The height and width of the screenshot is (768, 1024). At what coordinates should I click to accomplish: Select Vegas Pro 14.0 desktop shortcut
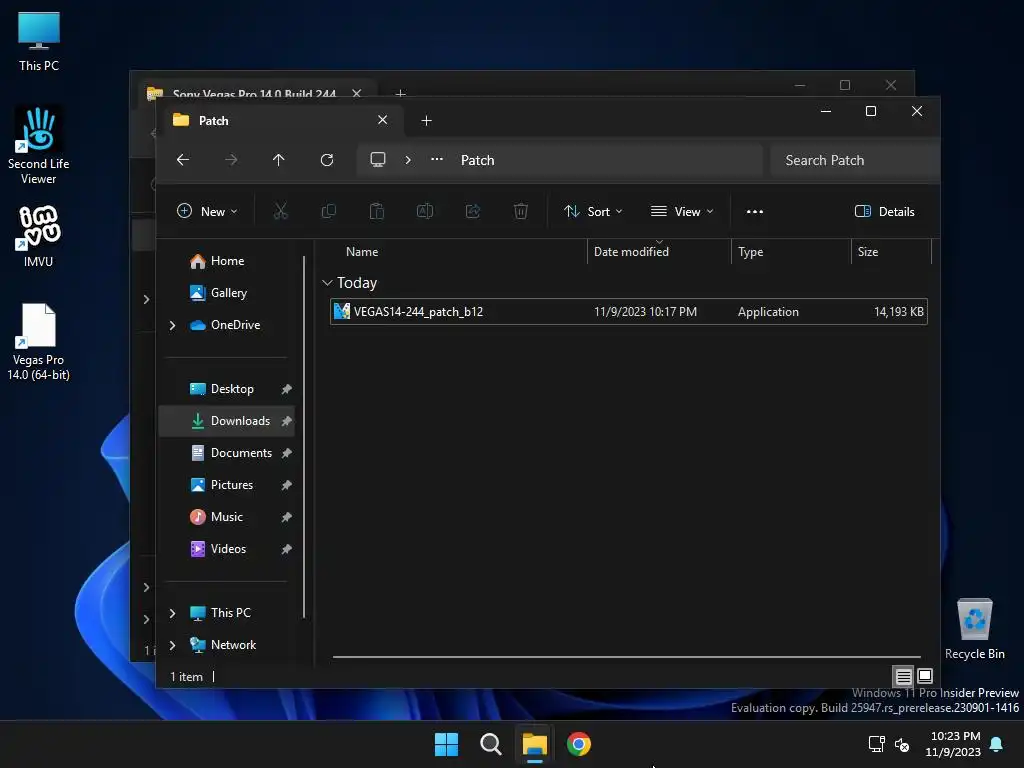tap(39, 342)
